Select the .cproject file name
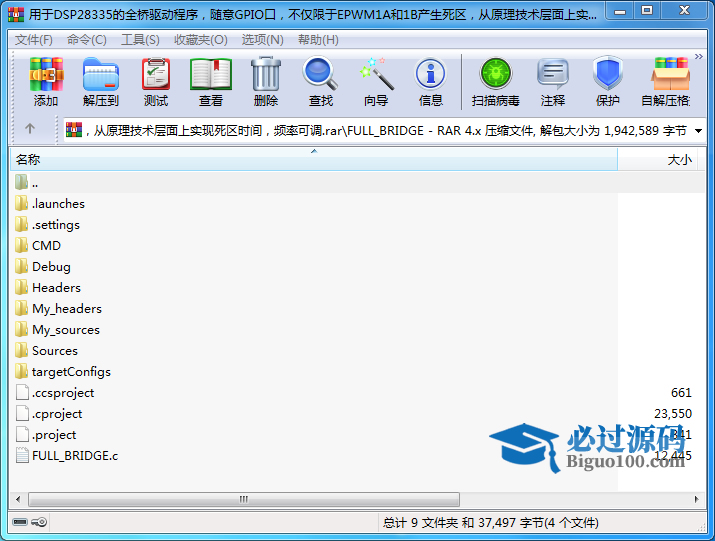Viewport: 715px width, 541px height. click(x=57, y=414)
